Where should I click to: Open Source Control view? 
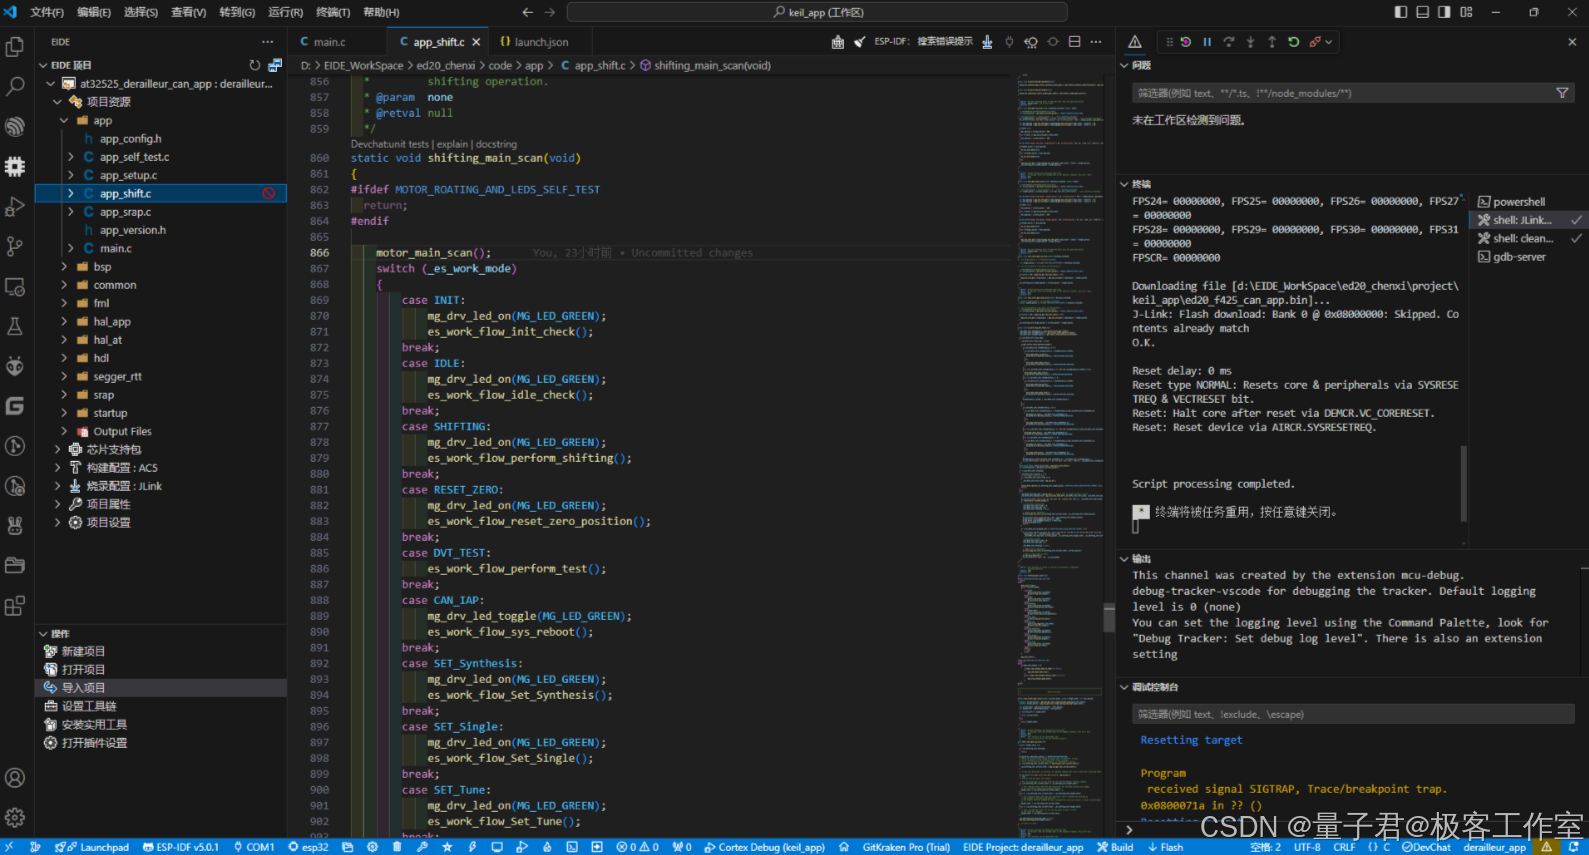pos(15,246)
